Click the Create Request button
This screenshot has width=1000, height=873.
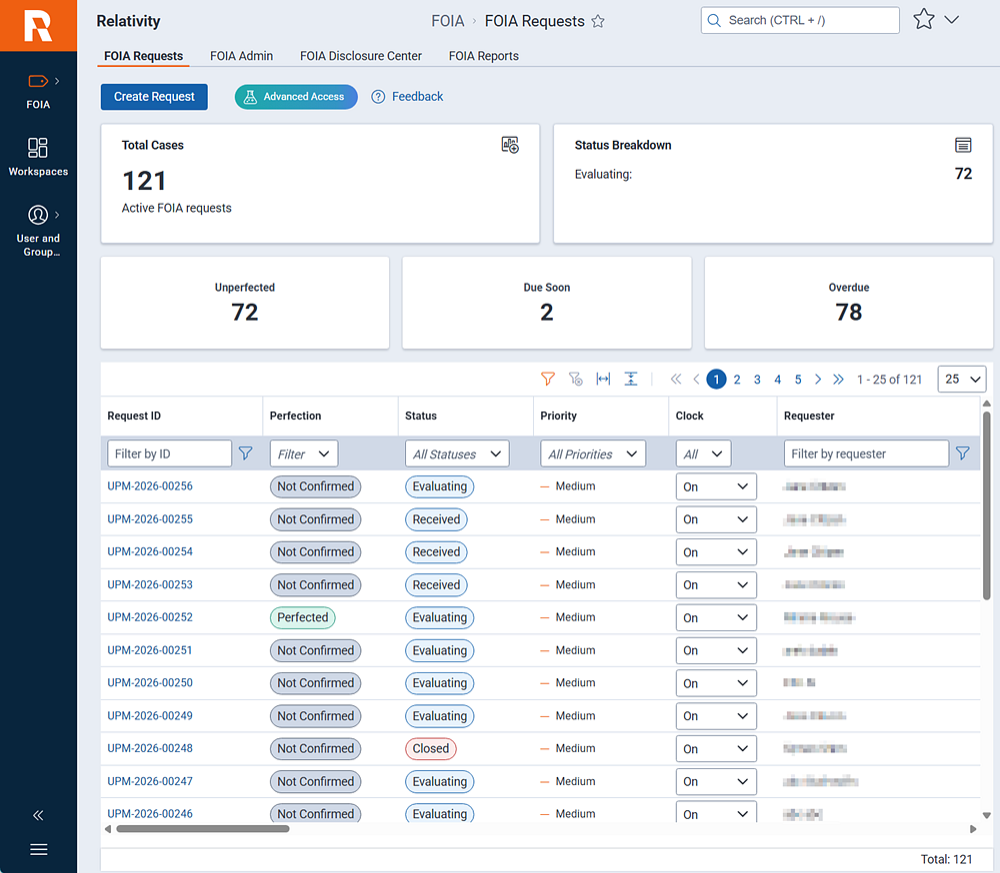pyautogui.click(x=154, y=97)
